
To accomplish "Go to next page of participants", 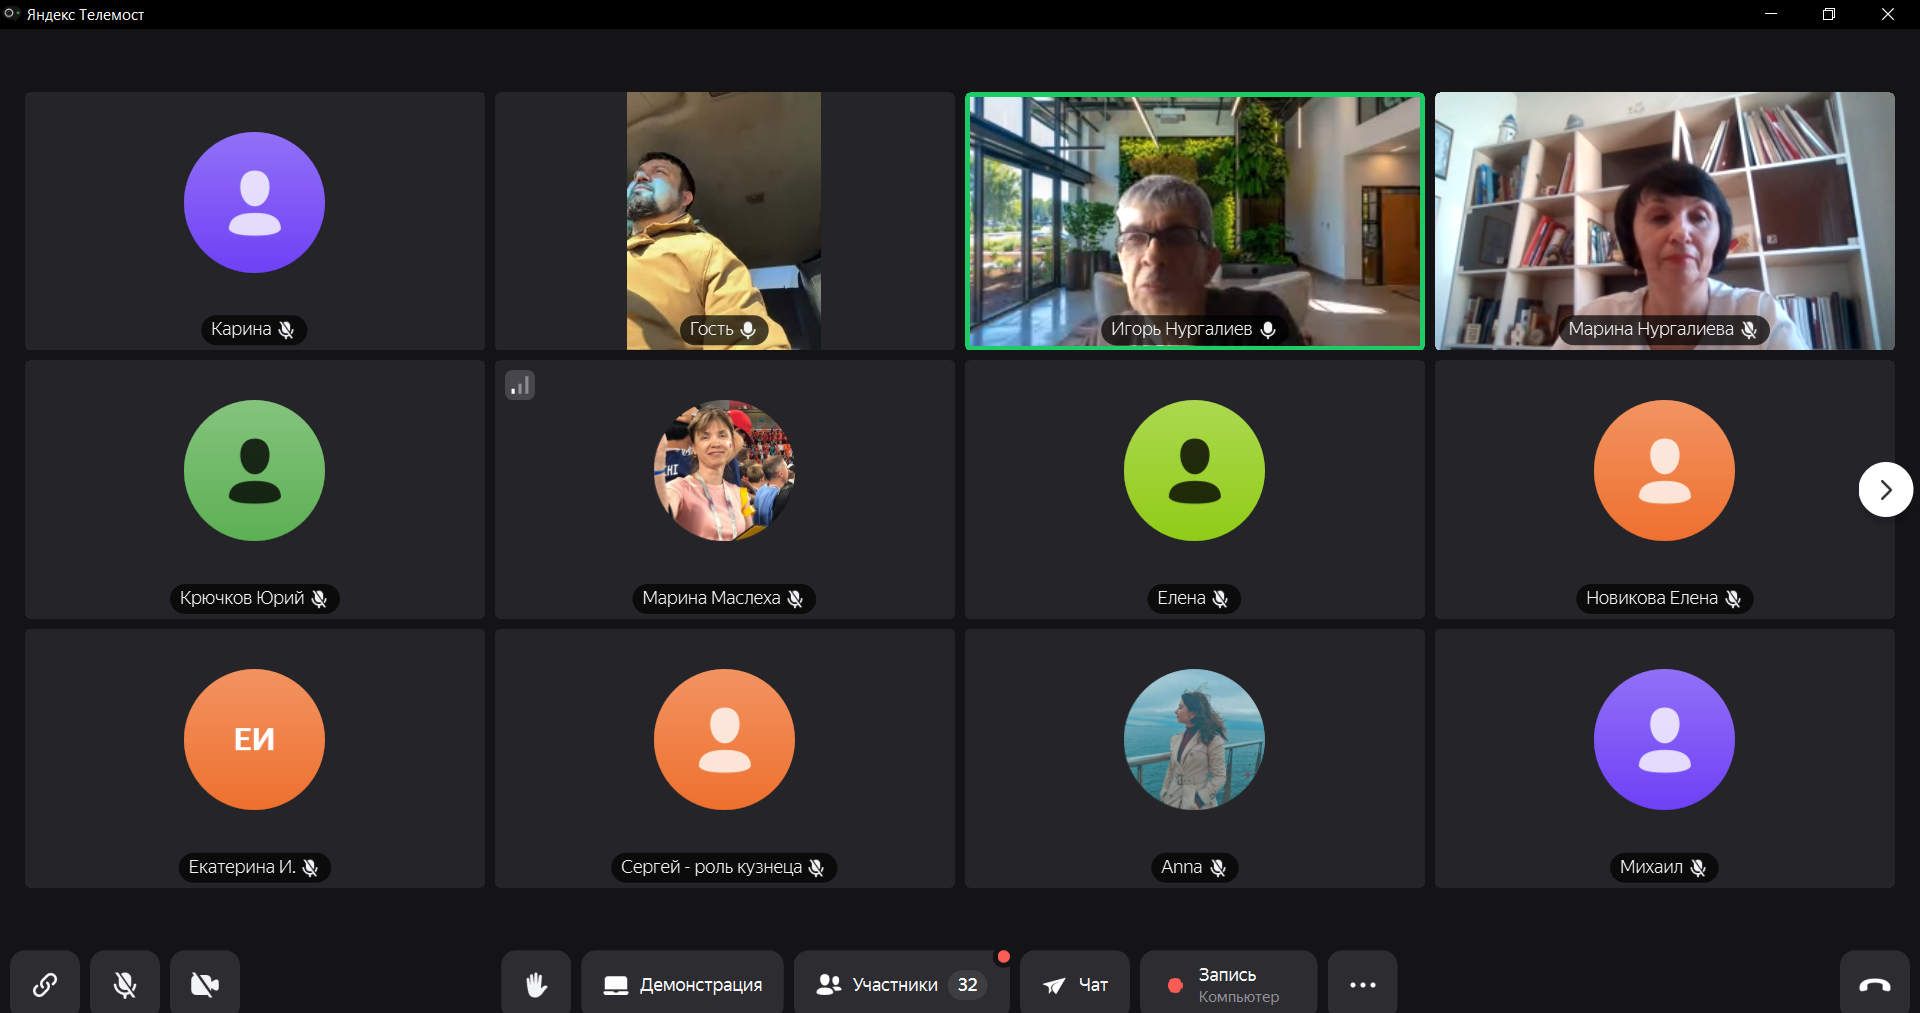I will [1885, 490].
